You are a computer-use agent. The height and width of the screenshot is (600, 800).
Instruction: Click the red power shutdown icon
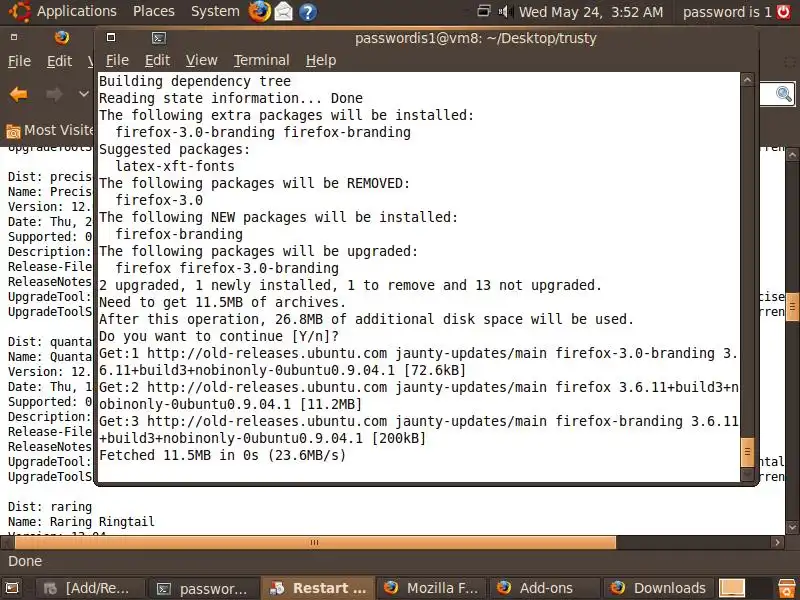[783, 11]
